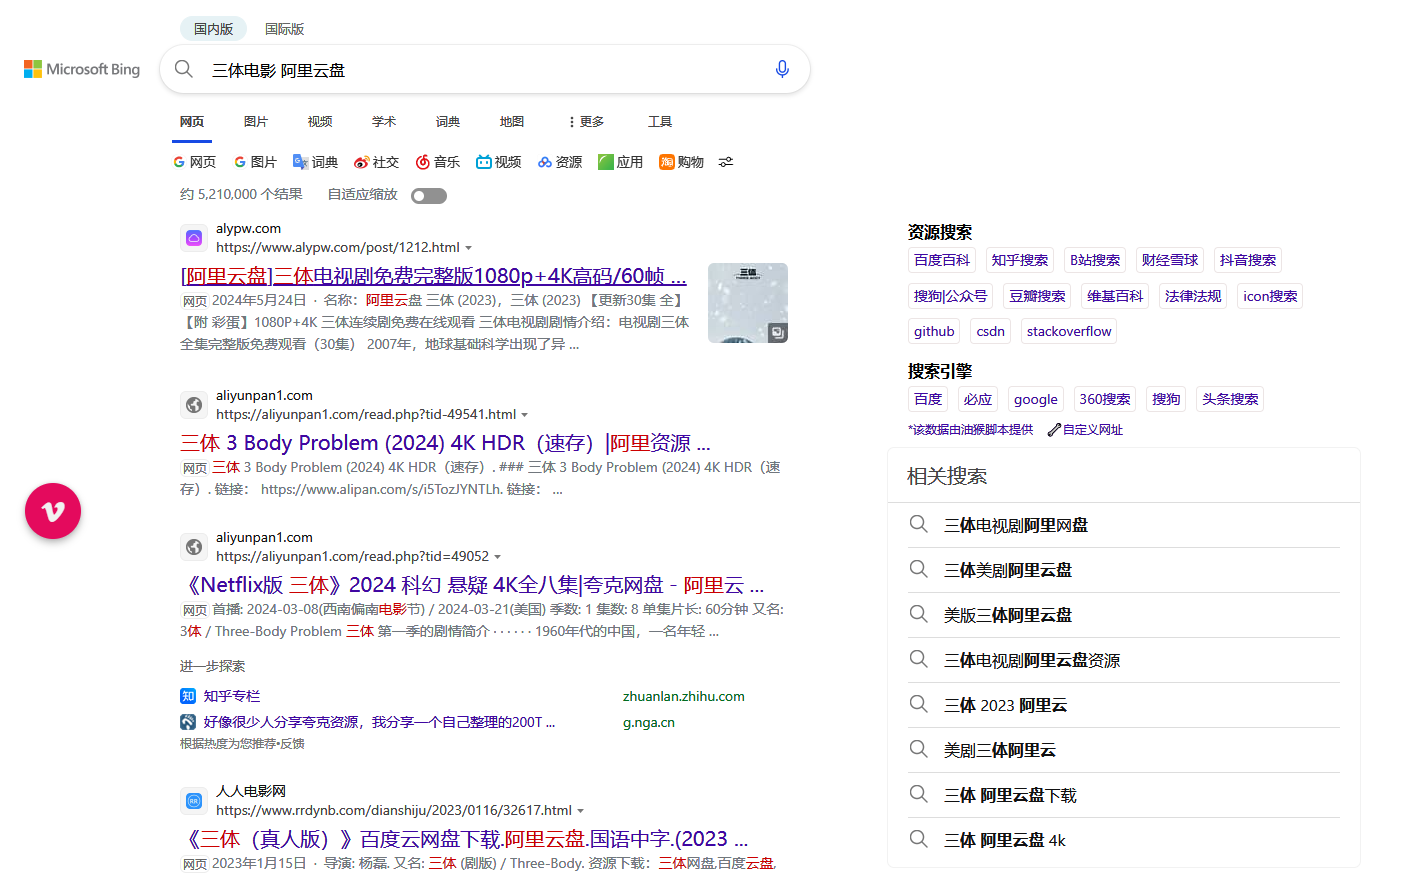Click B站搜索 button
Screen dimensions: 1419x876
(1095, 260)
